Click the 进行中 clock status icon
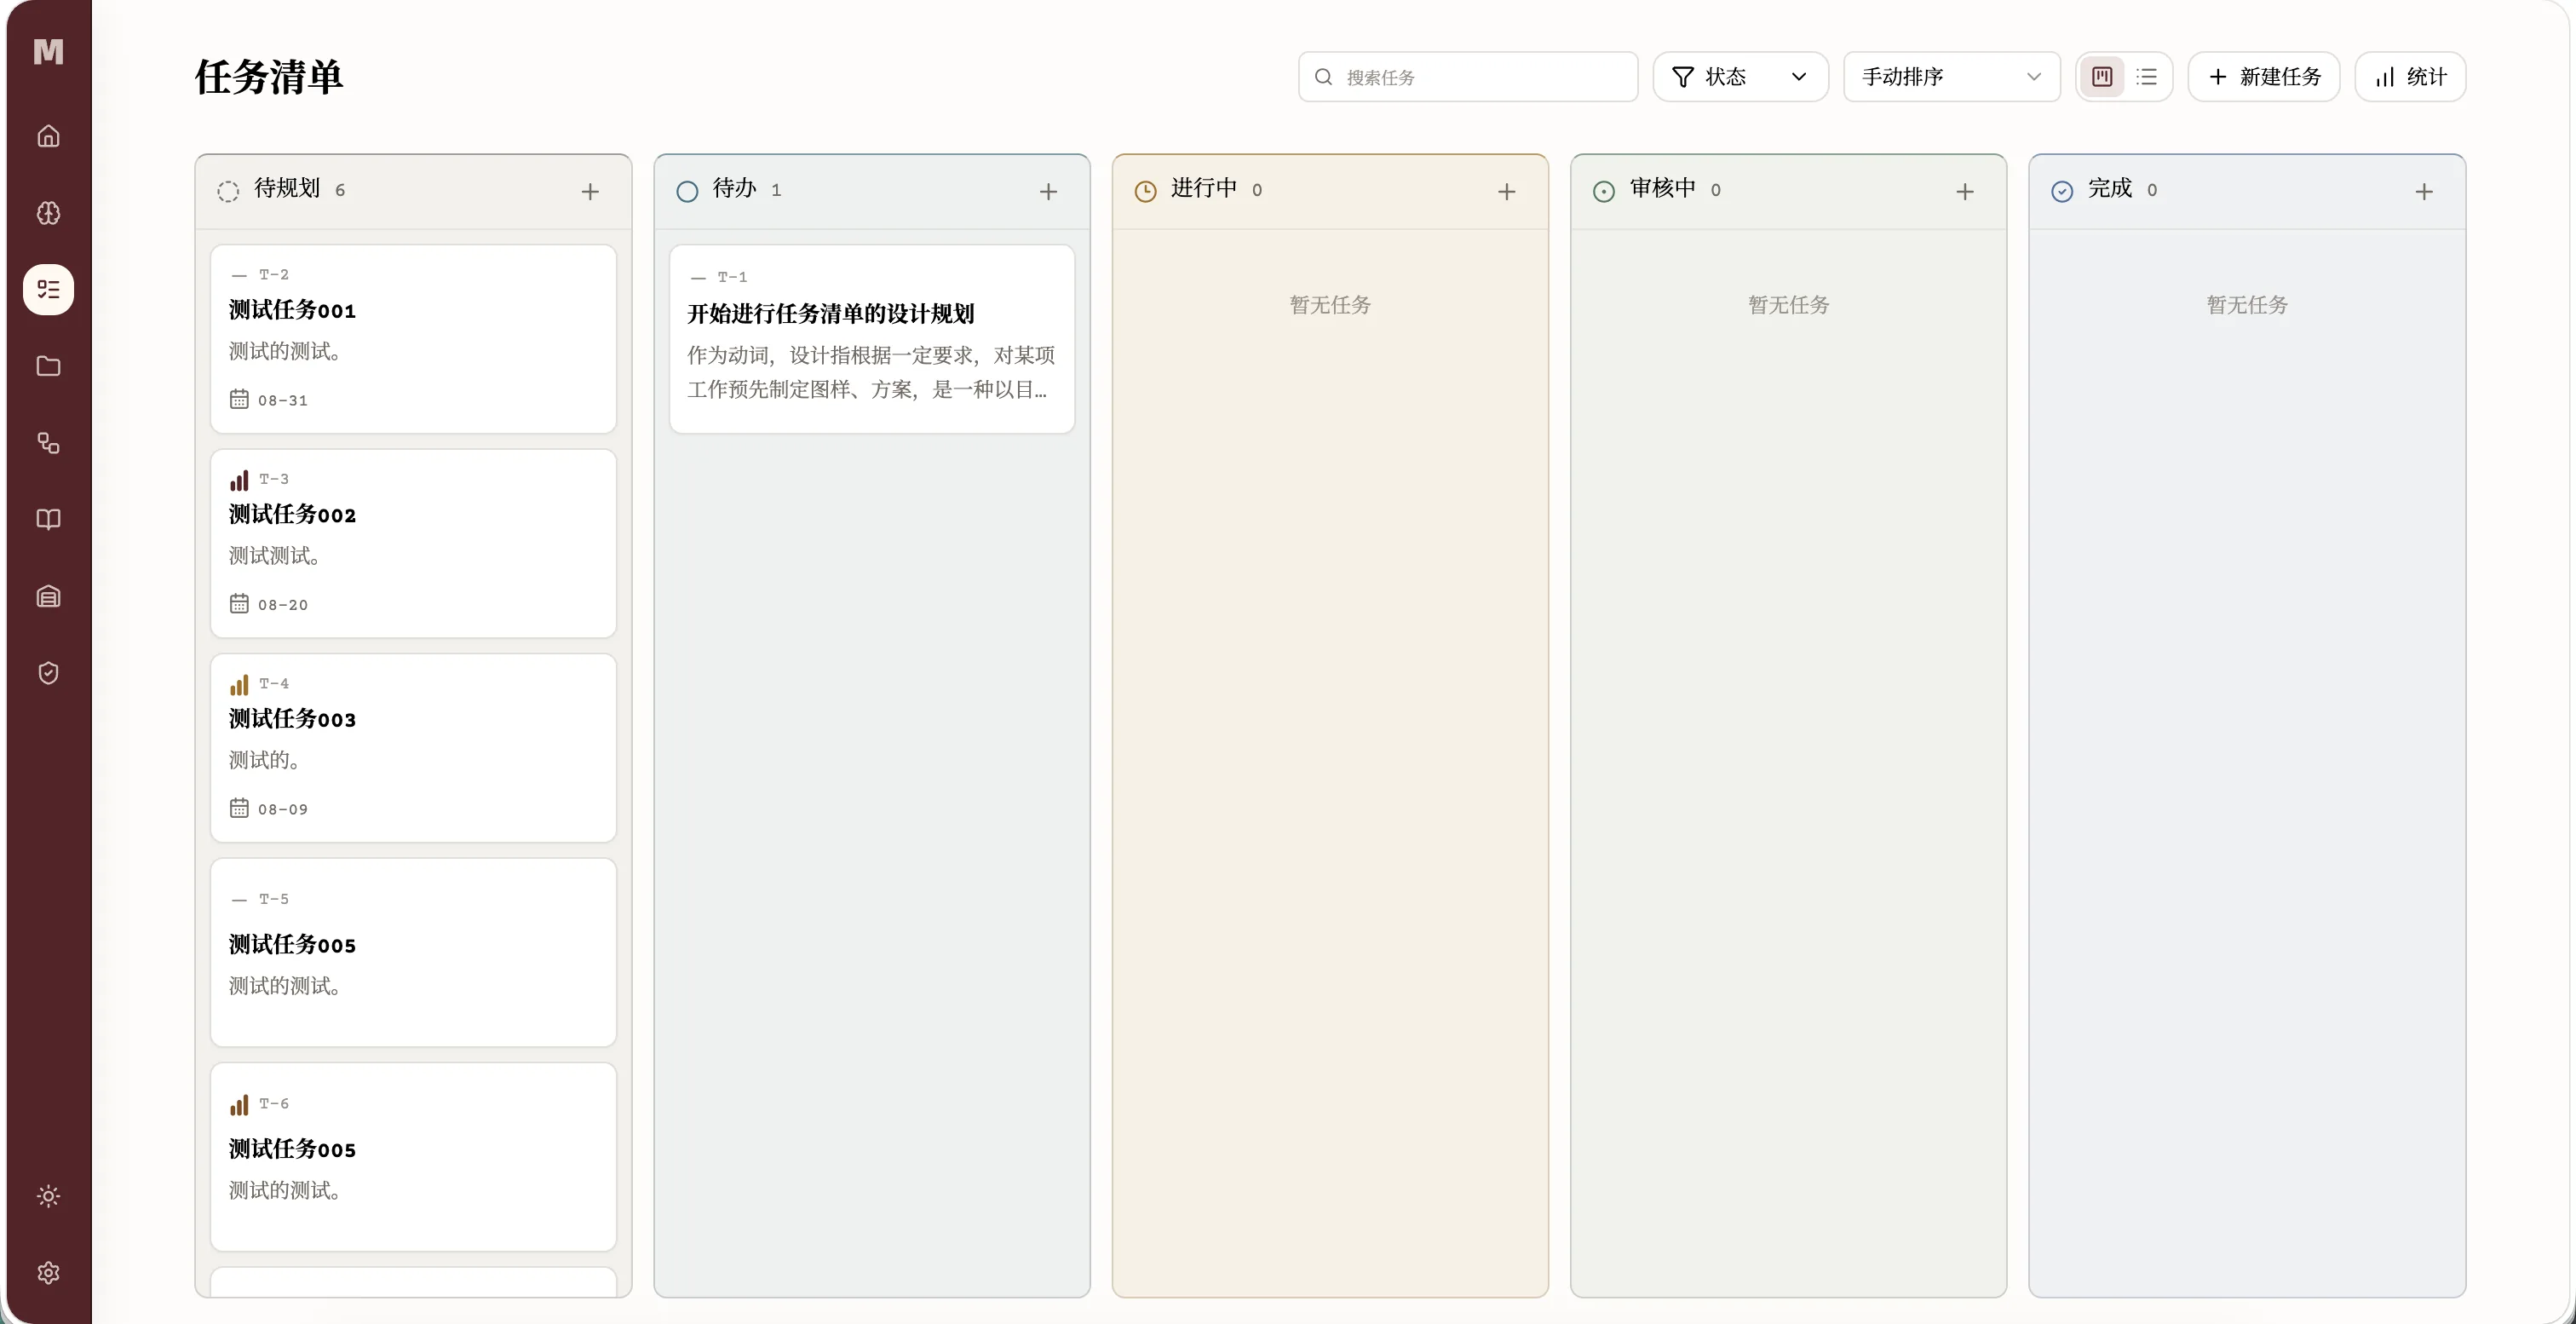 point(1145,191)
